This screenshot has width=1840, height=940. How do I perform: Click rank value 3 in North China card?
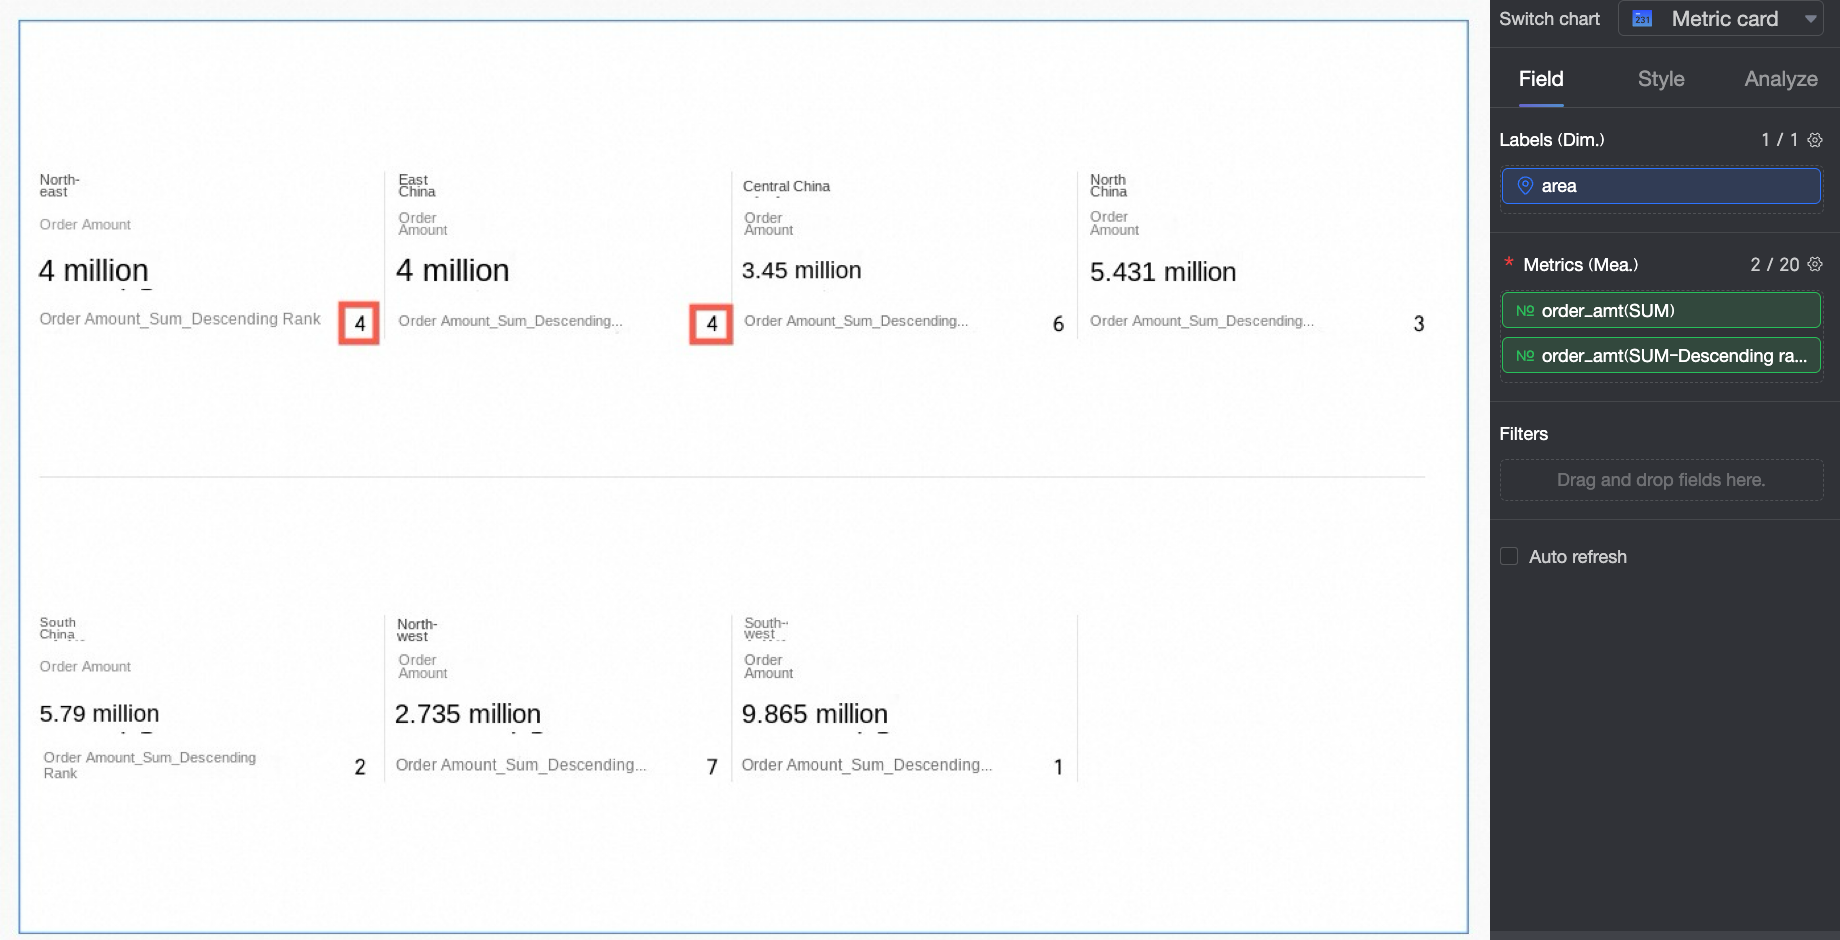(x=1418, y=324)
